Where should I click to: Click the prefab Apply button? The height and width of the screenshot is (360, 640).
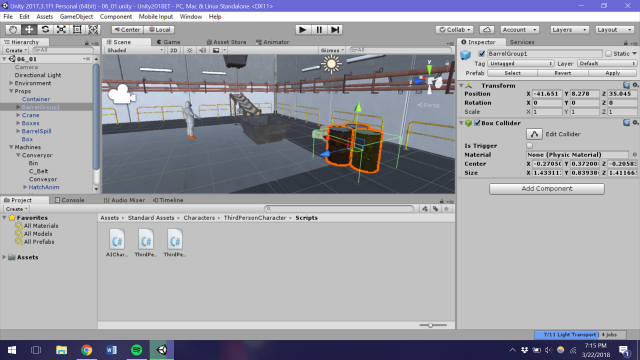pyautogui.click(x=612, y=73)
